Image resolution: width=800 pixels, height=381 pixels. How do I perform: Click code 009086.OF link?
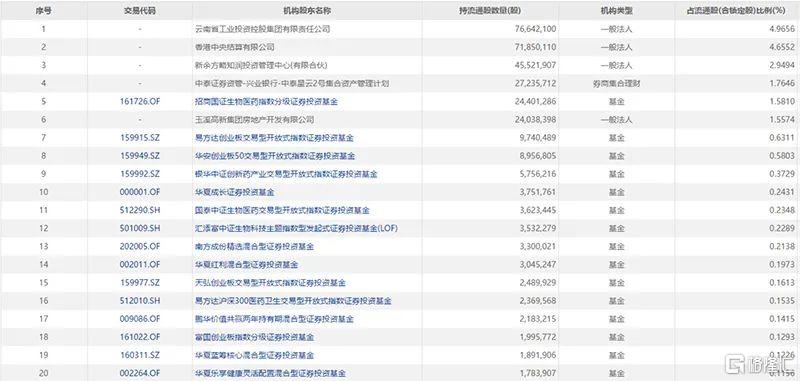(140, 319)
